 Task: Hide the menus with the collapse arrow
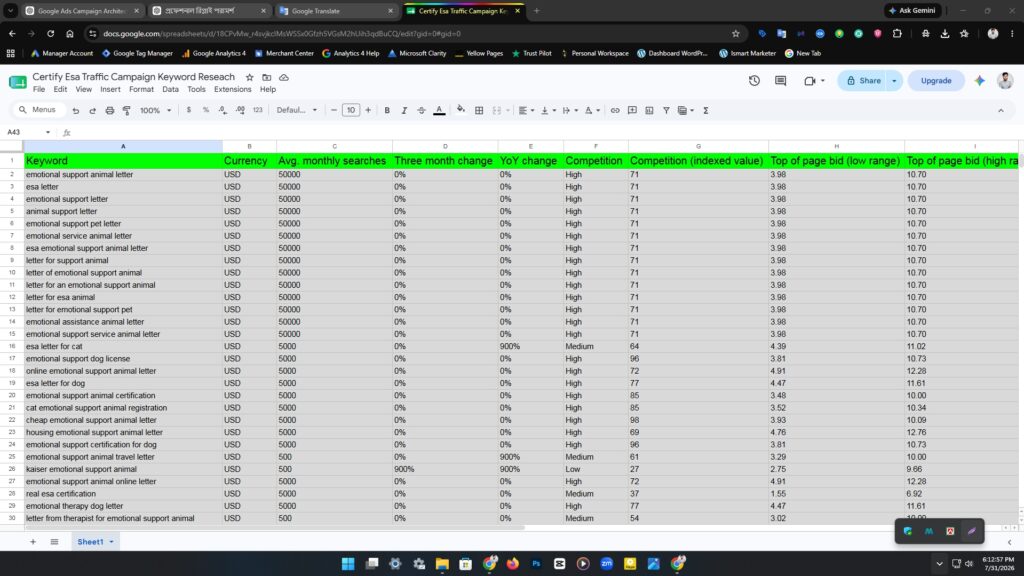(1000, 110)
